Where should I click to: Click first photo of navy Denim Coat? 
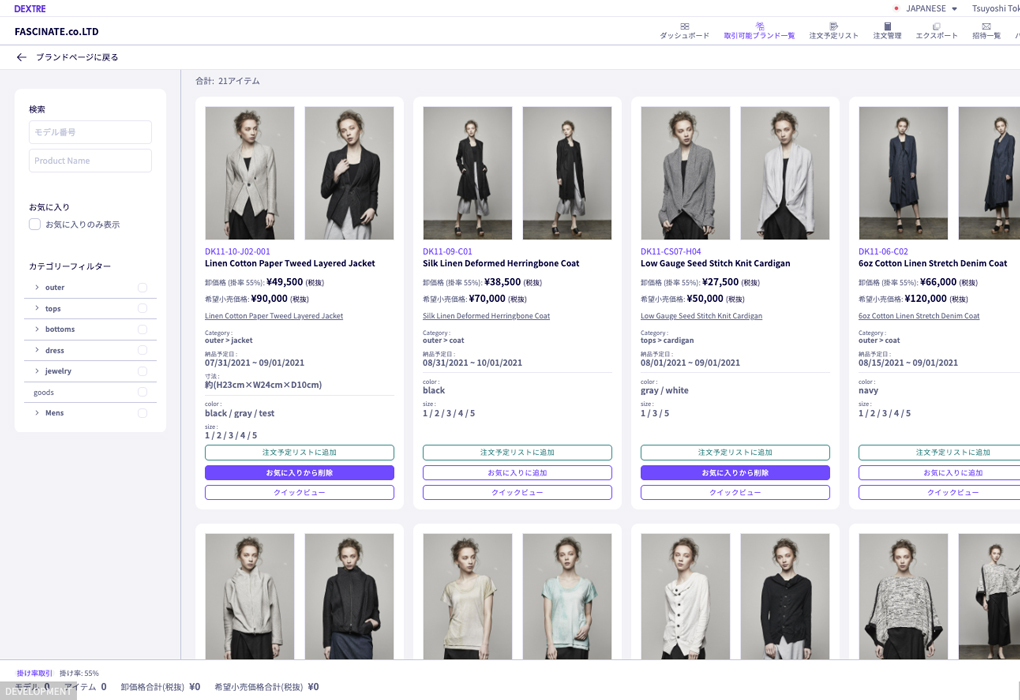click(904, 173)
